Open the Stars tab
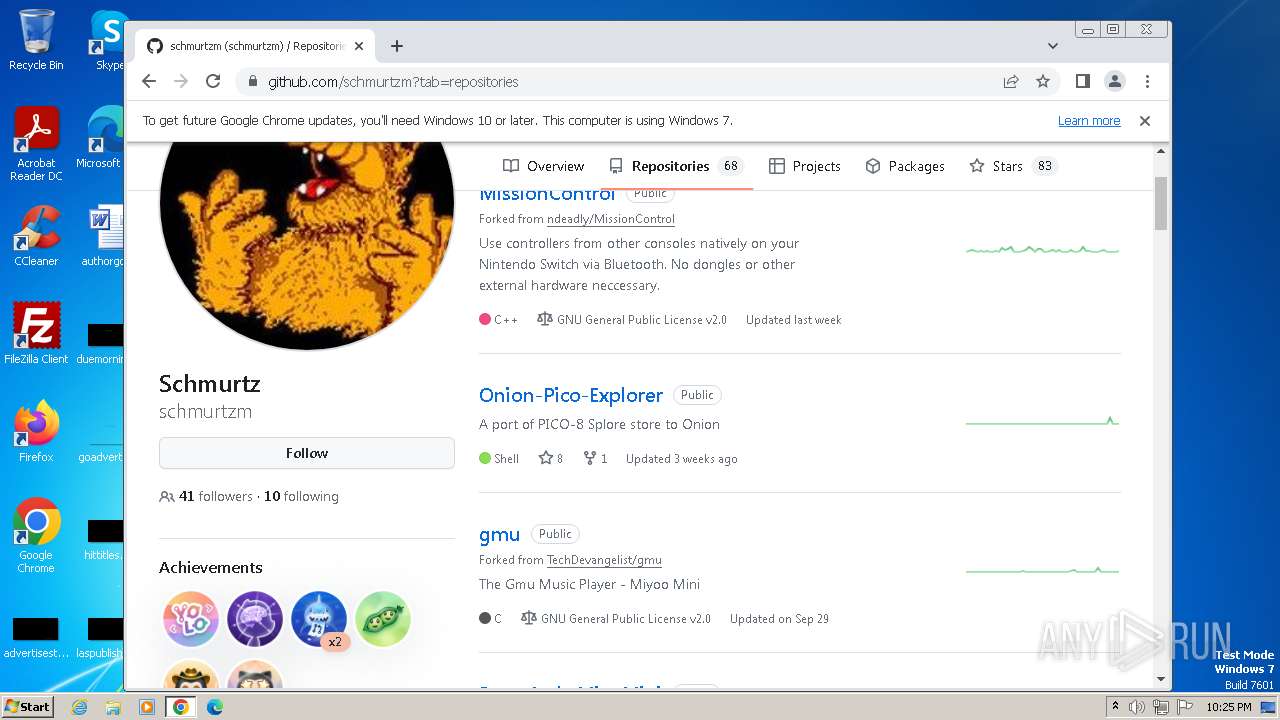Image resolution: width=1280 pixels, height=720 pixels. (x=1012, y=166)
